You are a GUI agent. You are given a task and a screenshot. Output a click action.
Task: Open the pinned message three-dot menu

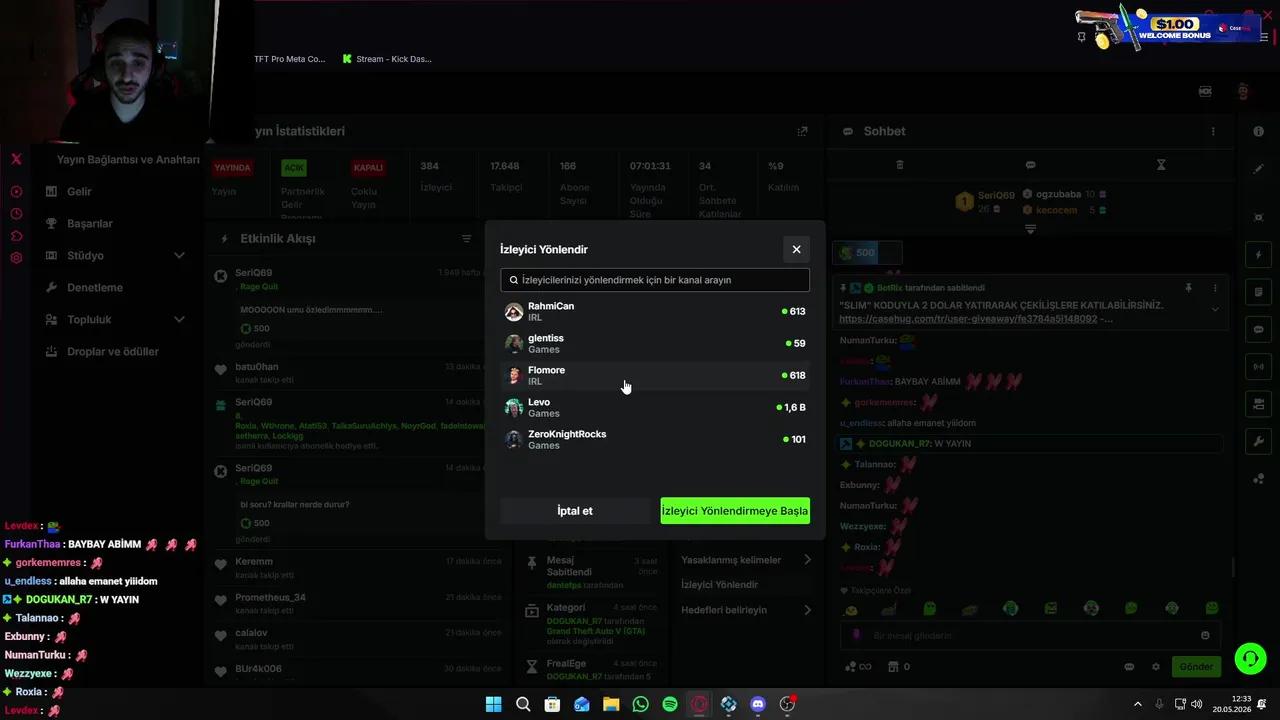(x=1215, y=288)
